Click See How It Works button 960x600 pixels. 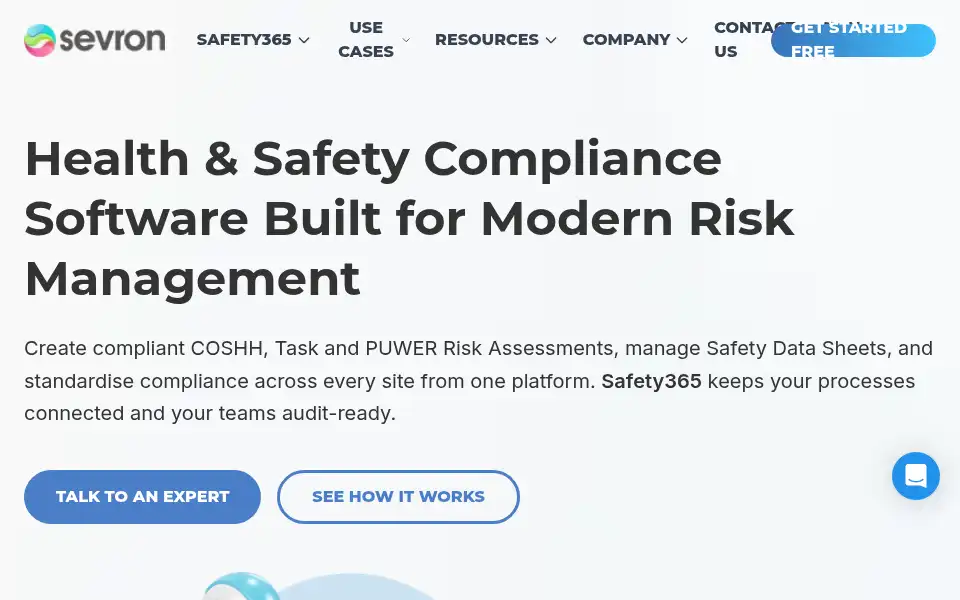pos(398,497)
